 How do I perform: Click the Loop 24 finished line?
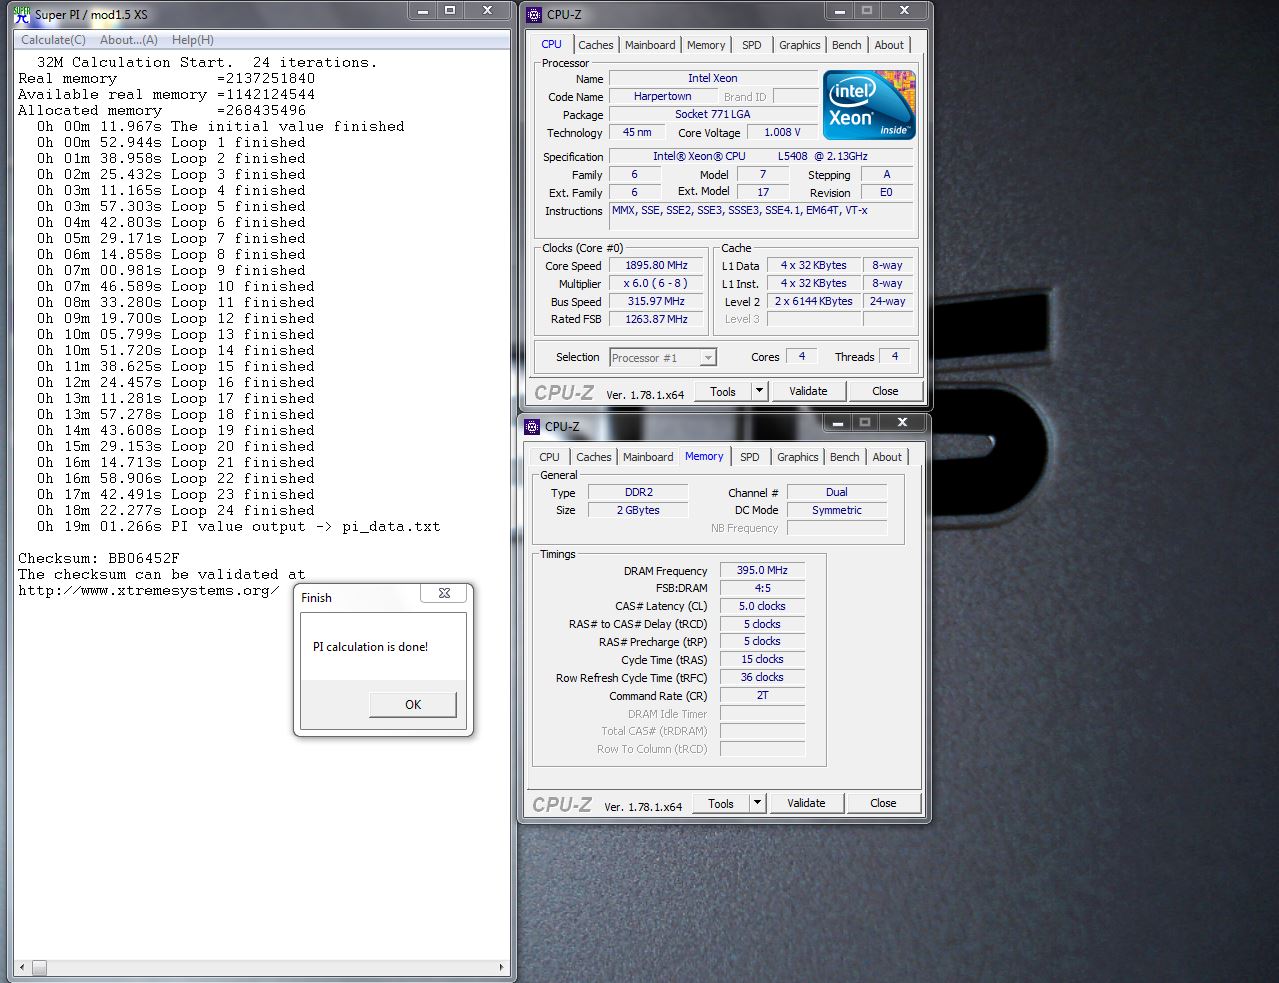[x=176, y=511]
